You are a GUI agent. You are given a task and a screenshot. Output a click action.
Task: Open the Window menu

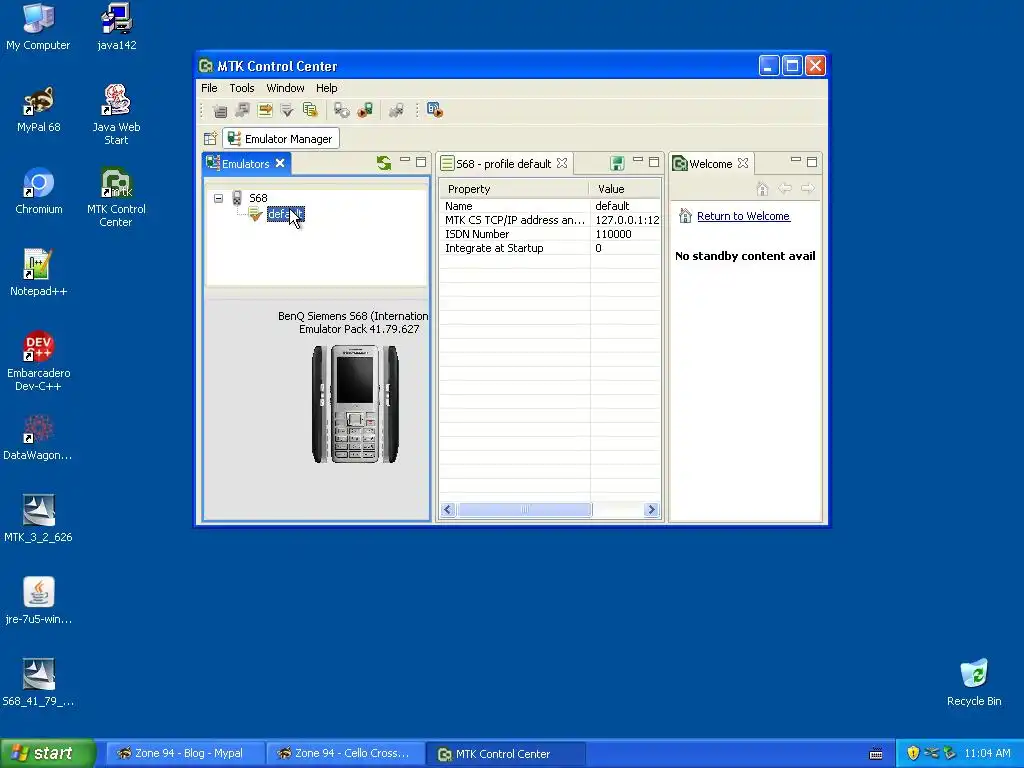(285, 88)
